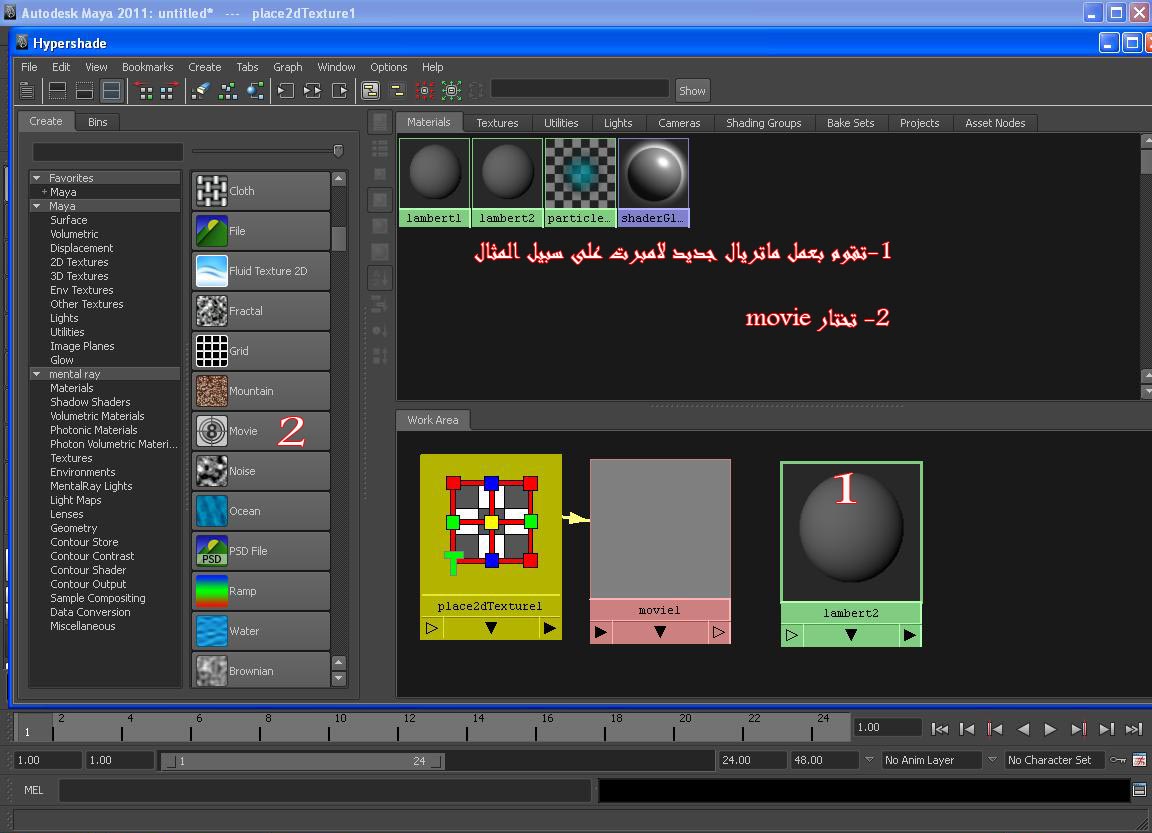Click frame 12 on the timeline
The height and width of the screenshot is (833, 1152).
tap(398, 726)
